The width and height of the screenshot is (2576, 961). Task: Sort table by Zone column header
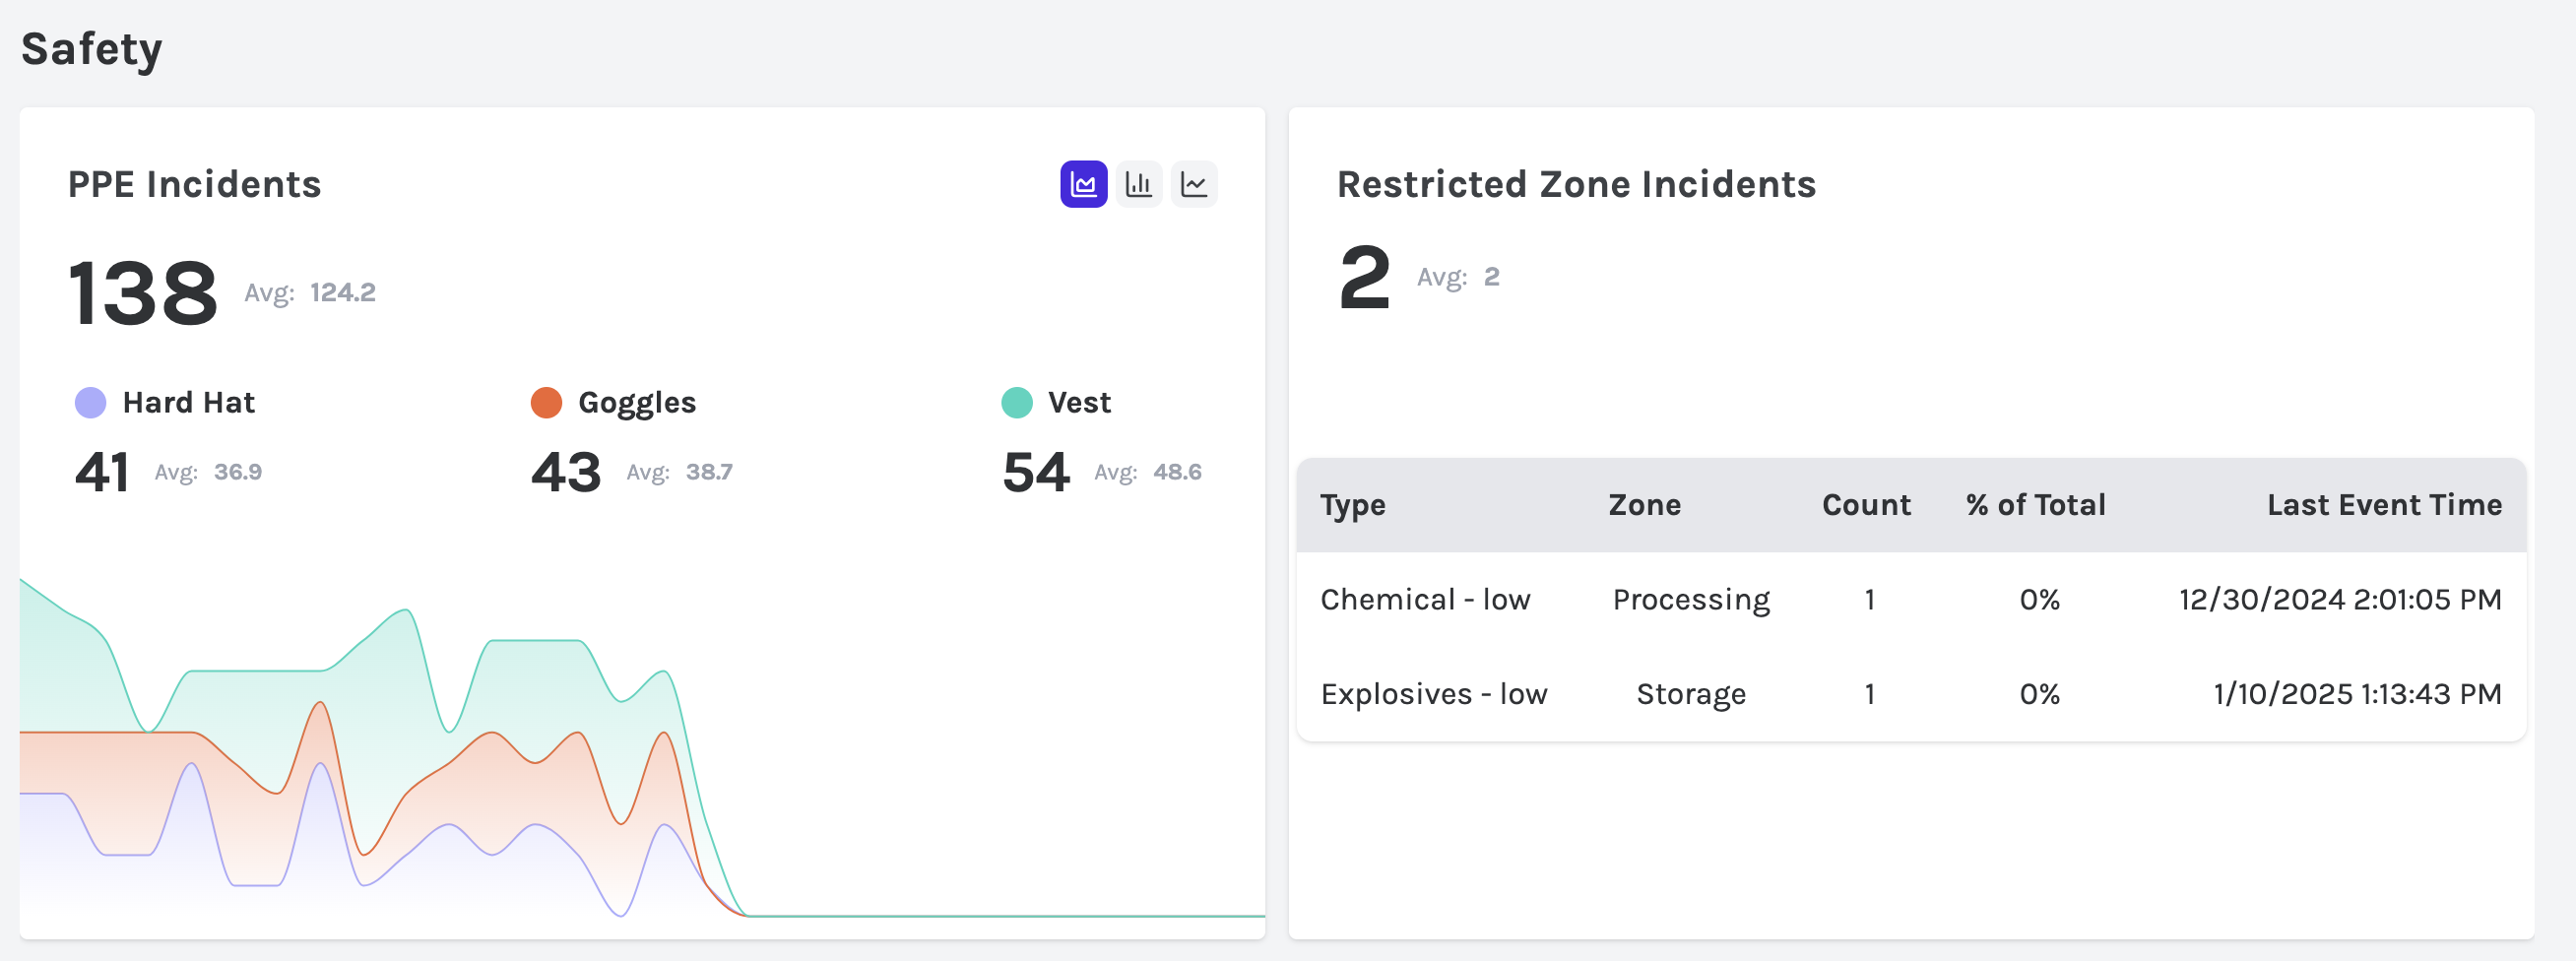point(1644,505)
